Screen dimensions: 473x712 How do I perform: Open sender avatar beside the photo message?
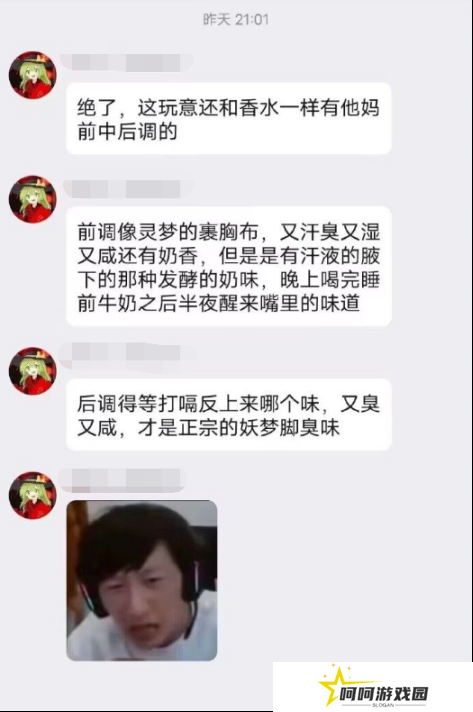[x=32, y=495]
